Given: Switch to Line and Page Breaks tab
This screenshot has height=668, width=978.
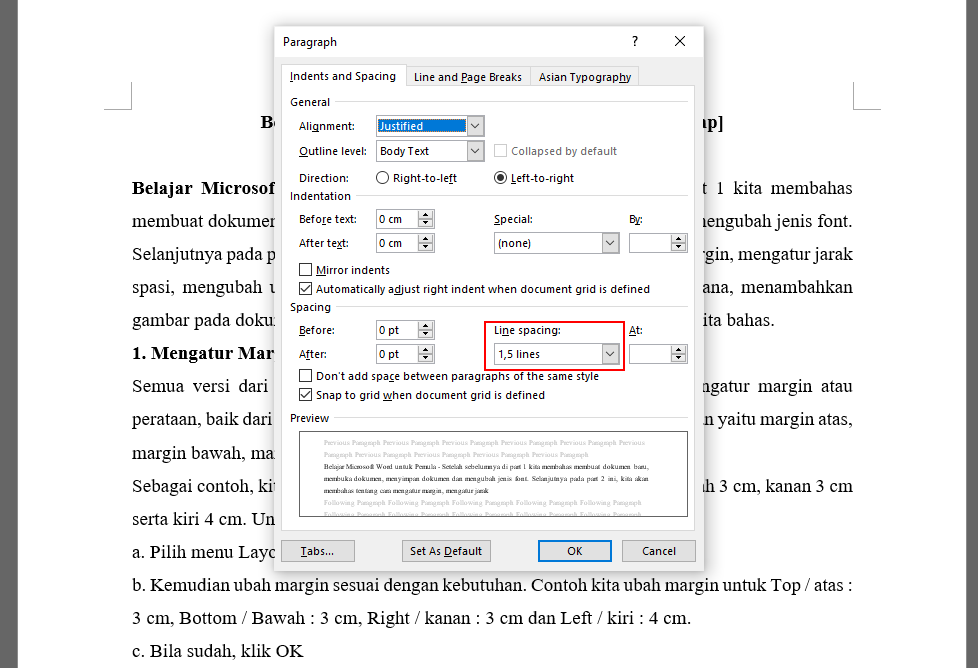Looking at the screenshot, I should pyautogui.click(x=468, y=77).
